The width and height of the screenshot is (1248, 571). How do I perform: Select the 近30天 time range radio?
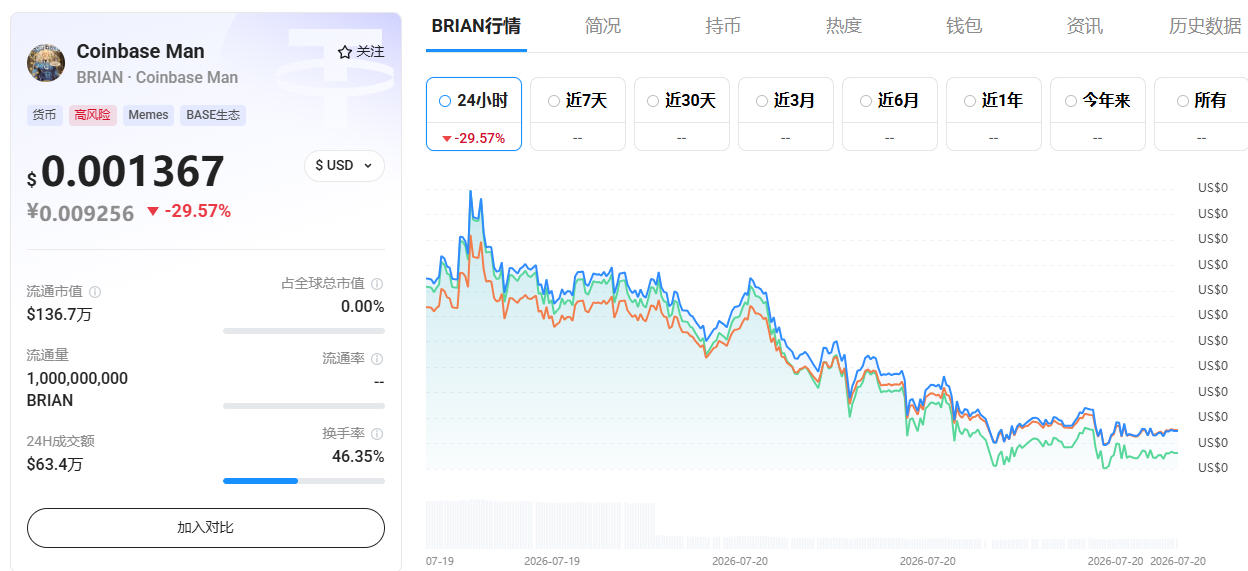pyautogui.click(x=653, y=101)
